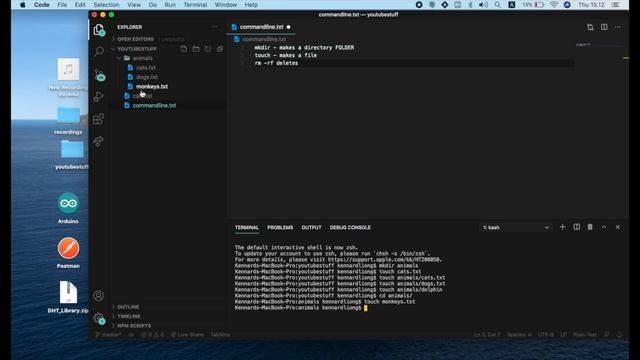This screenshot has height=360, width=640.
Task: Open the Selection menu
Action: click(106, 5)
